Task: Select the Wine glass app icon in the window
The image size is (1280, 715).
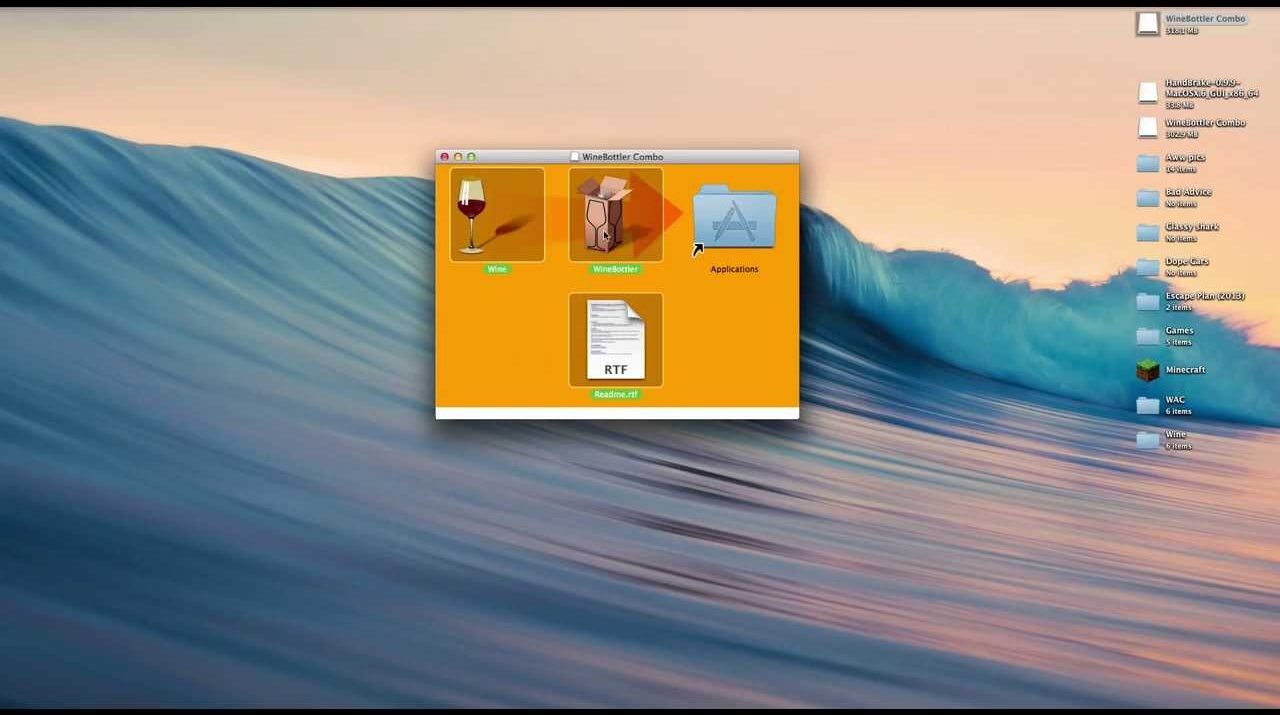Action: click(497, 215)
